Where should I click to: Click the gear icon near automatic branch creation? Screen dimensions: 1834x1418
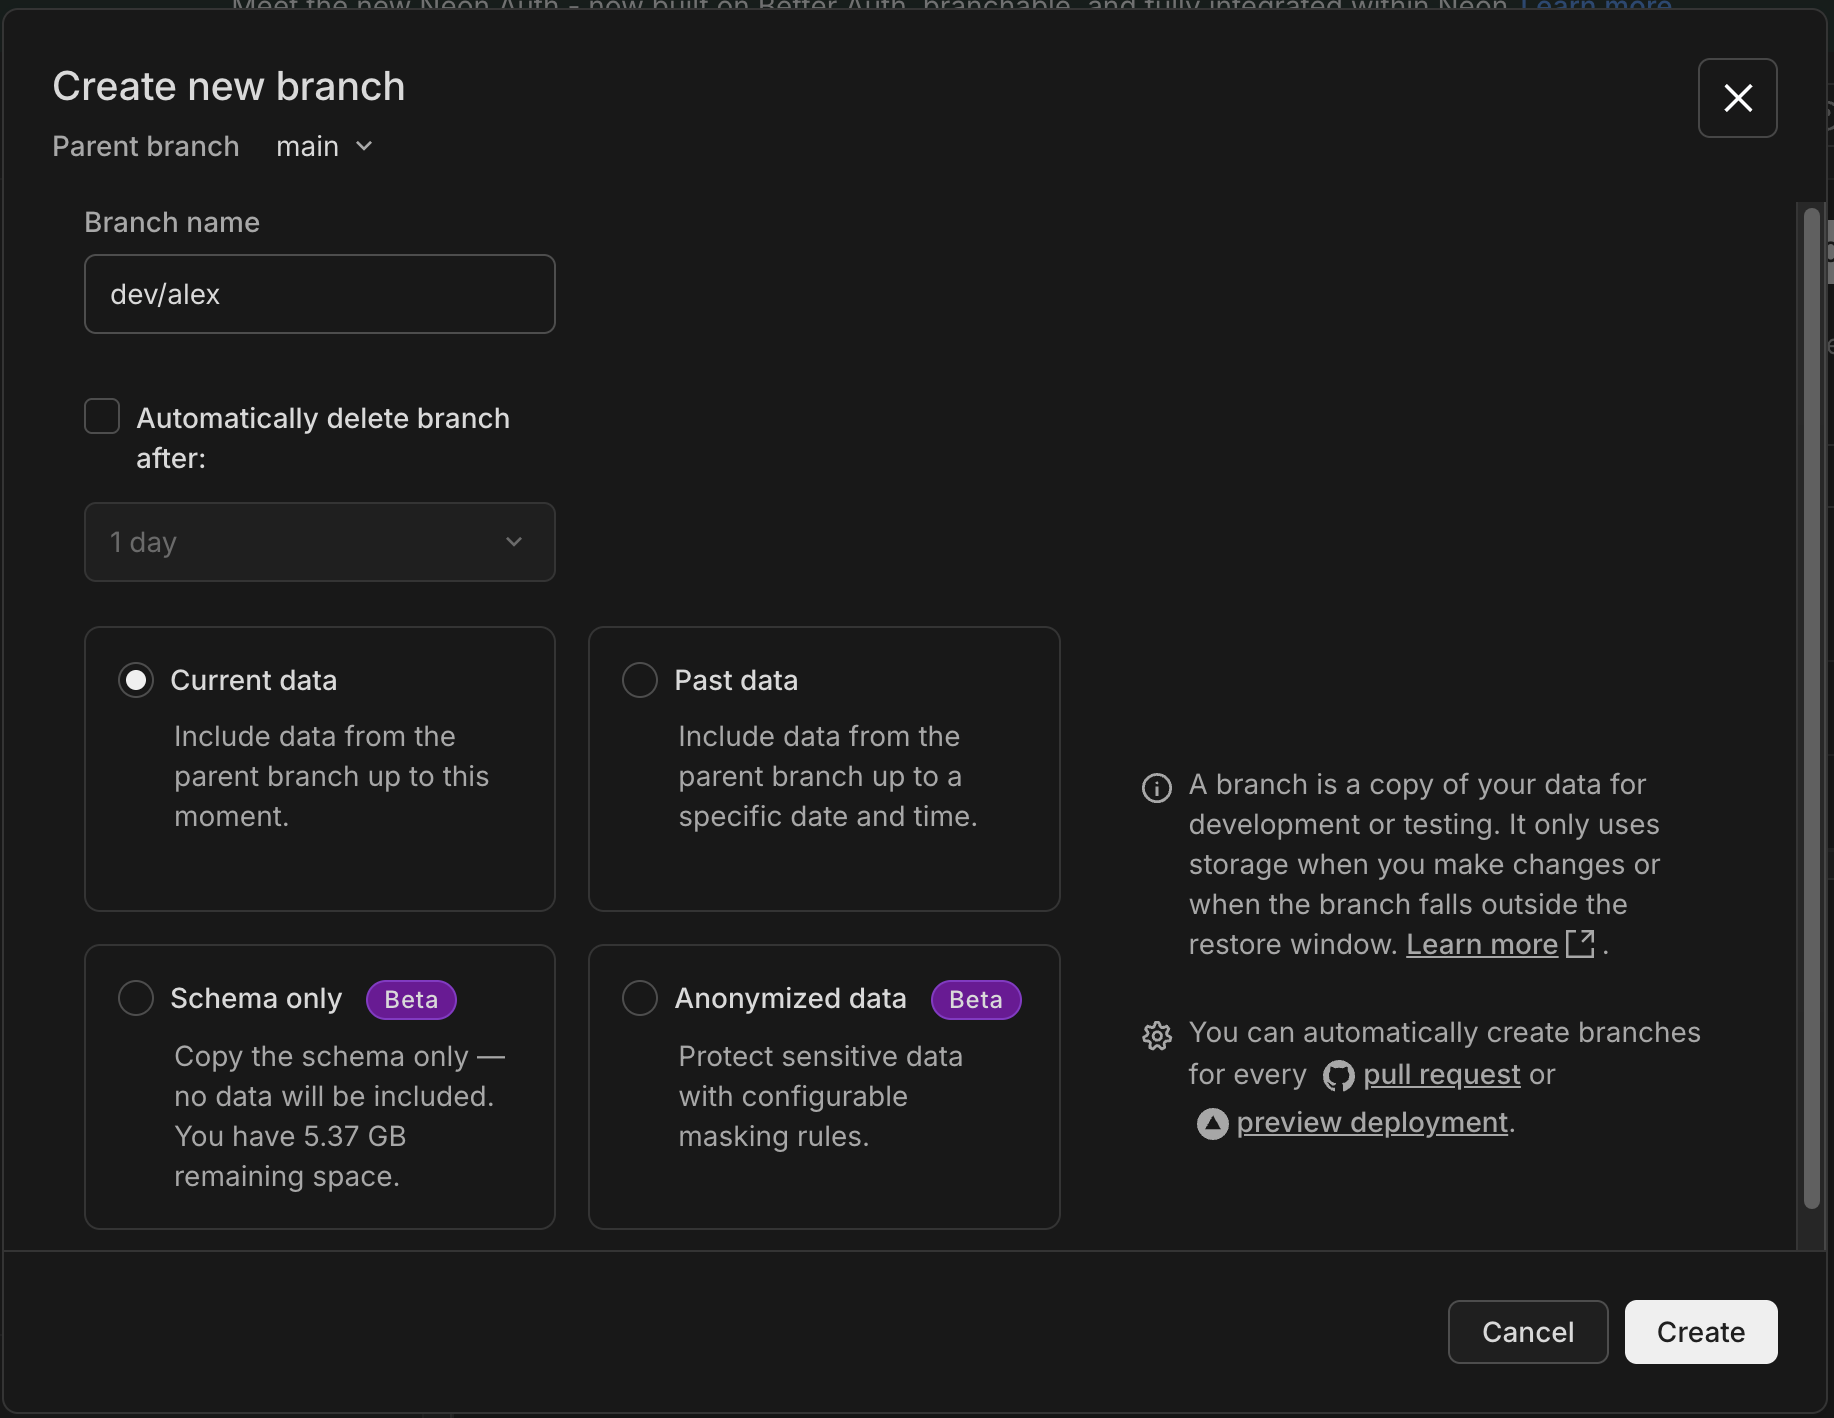click(x=1157, y=1035)
